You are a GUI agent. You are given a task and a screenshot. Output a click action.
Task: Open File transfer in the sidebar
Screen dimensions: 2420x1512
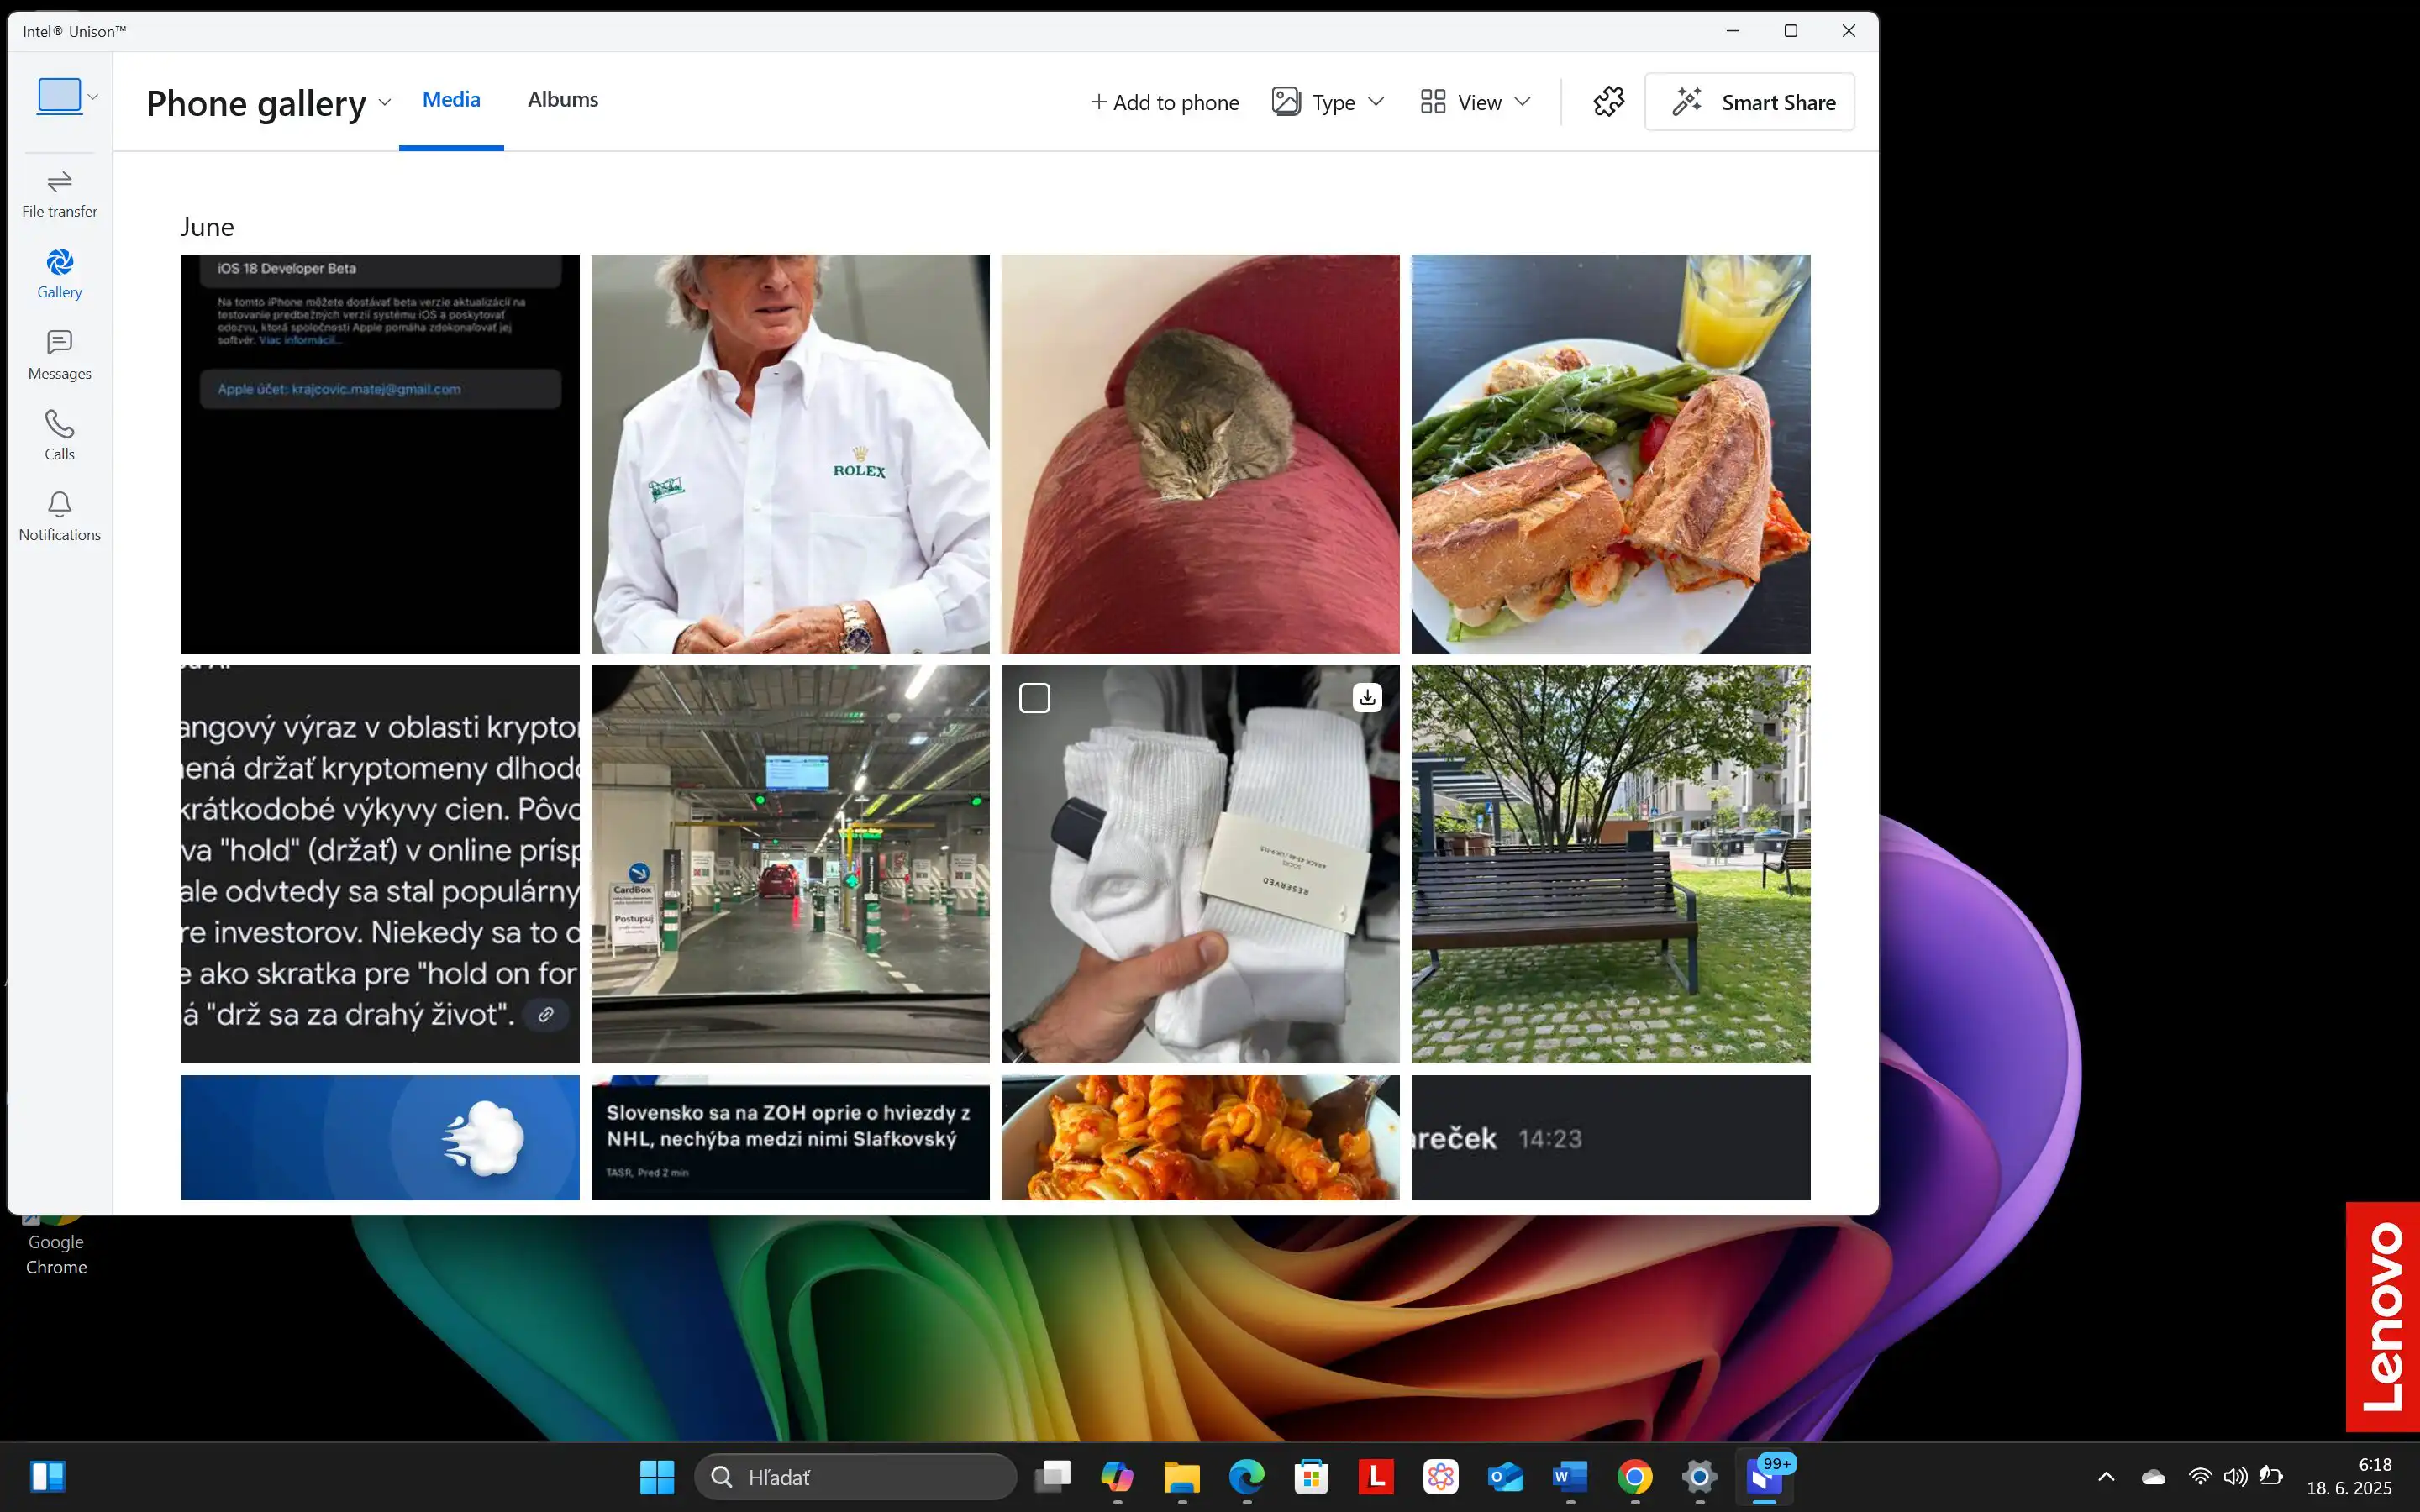[x=59, y=193]
